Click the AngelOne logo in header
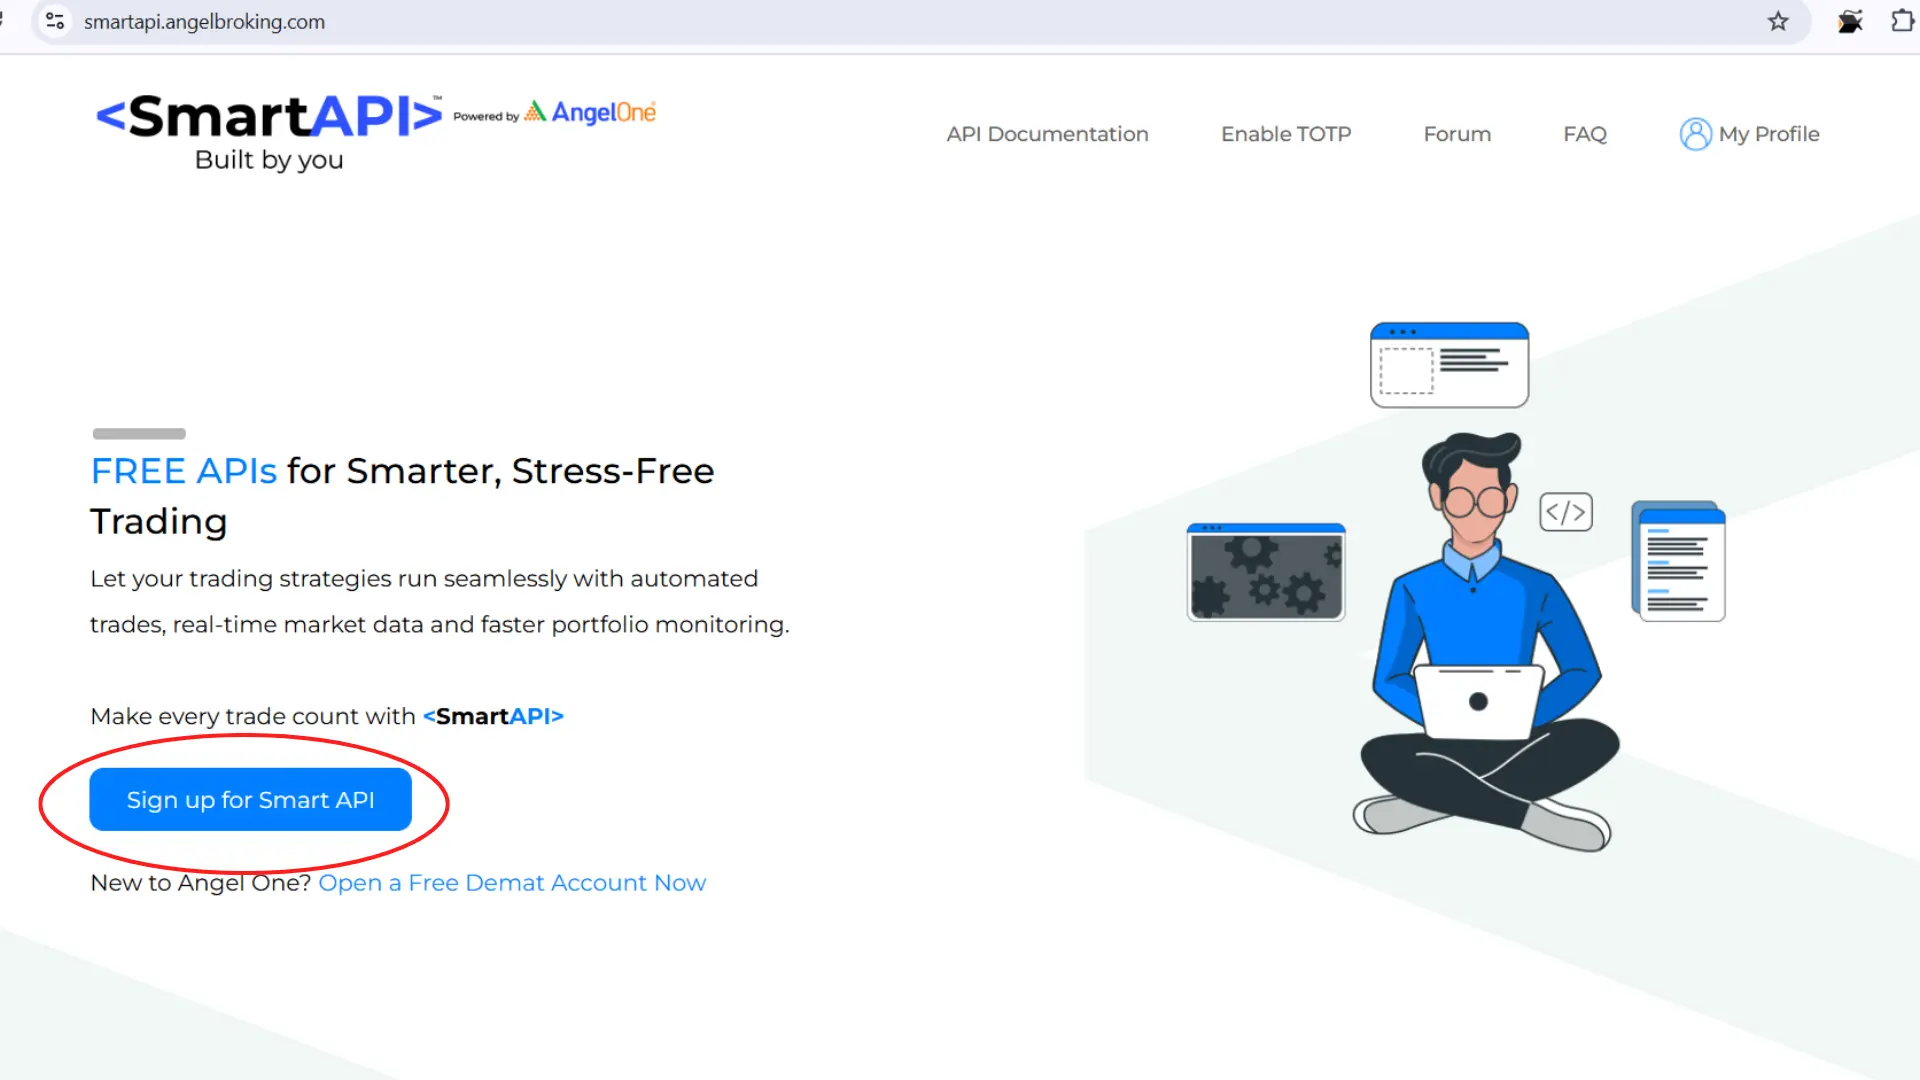 [591, 113]
